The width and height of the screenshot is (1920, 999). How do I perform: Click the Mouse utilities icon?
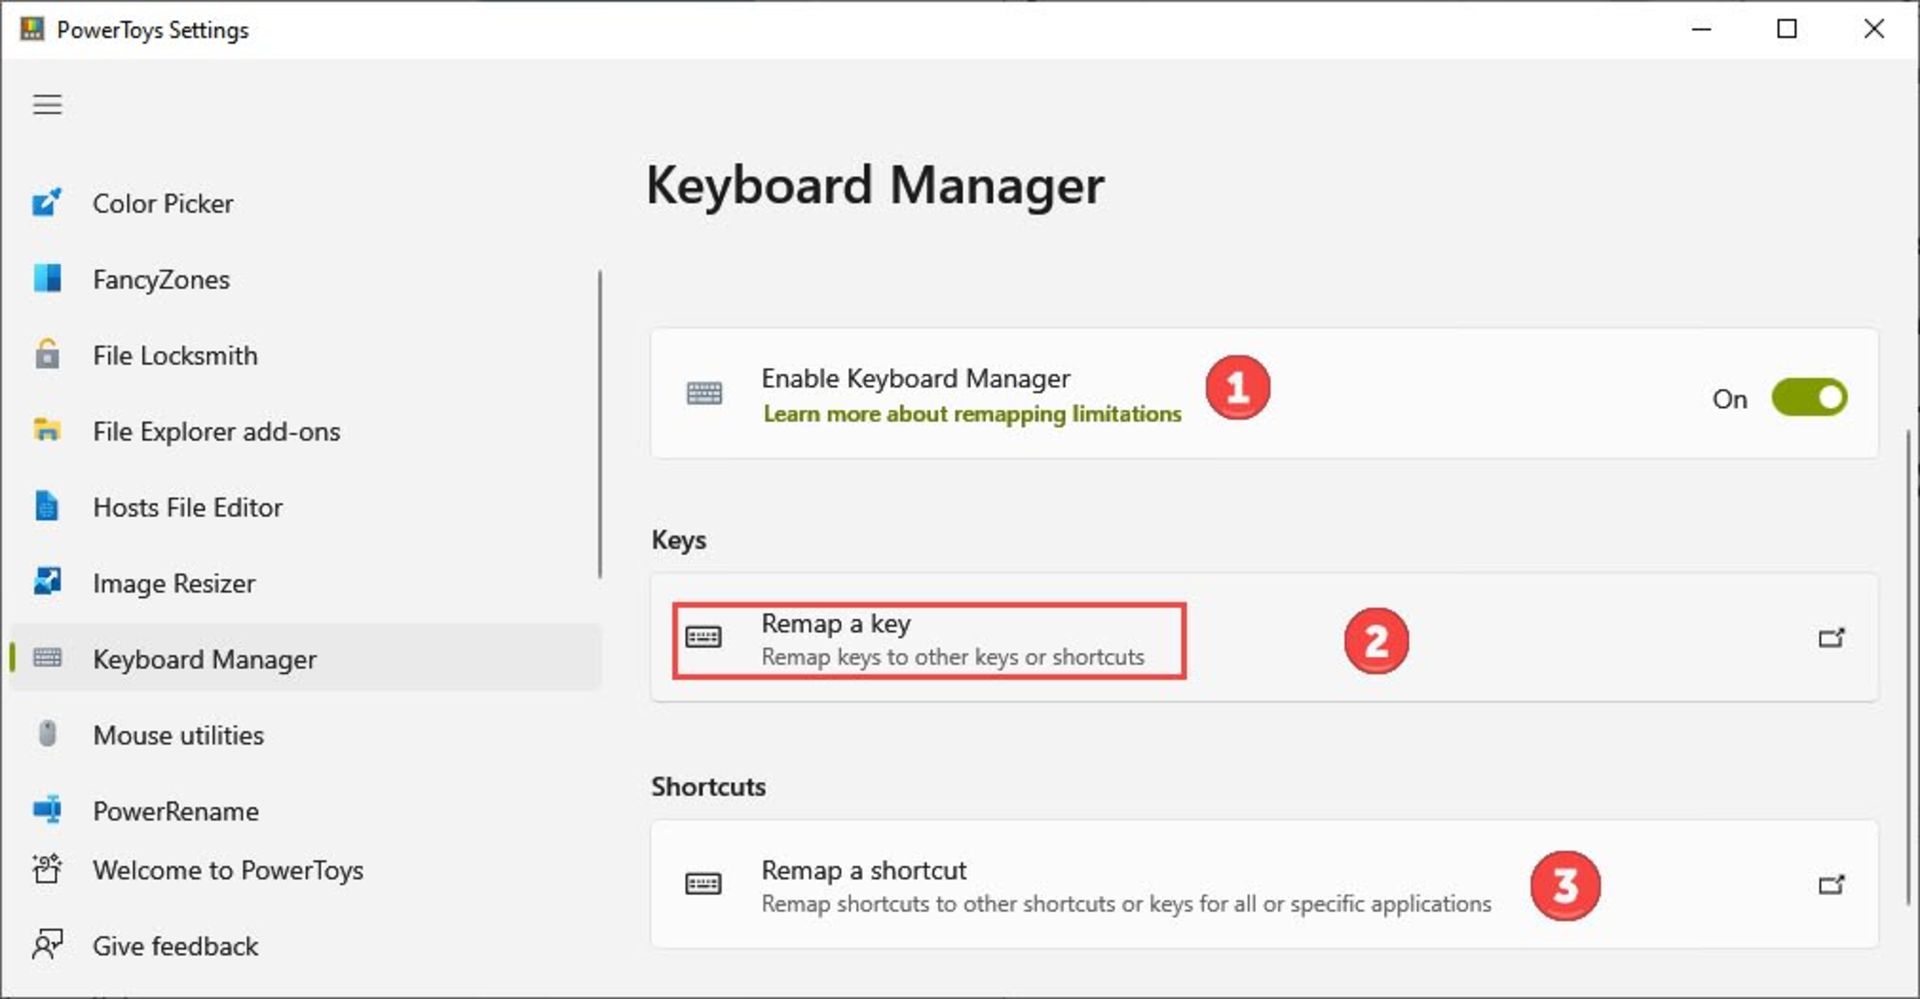(47, 735)
